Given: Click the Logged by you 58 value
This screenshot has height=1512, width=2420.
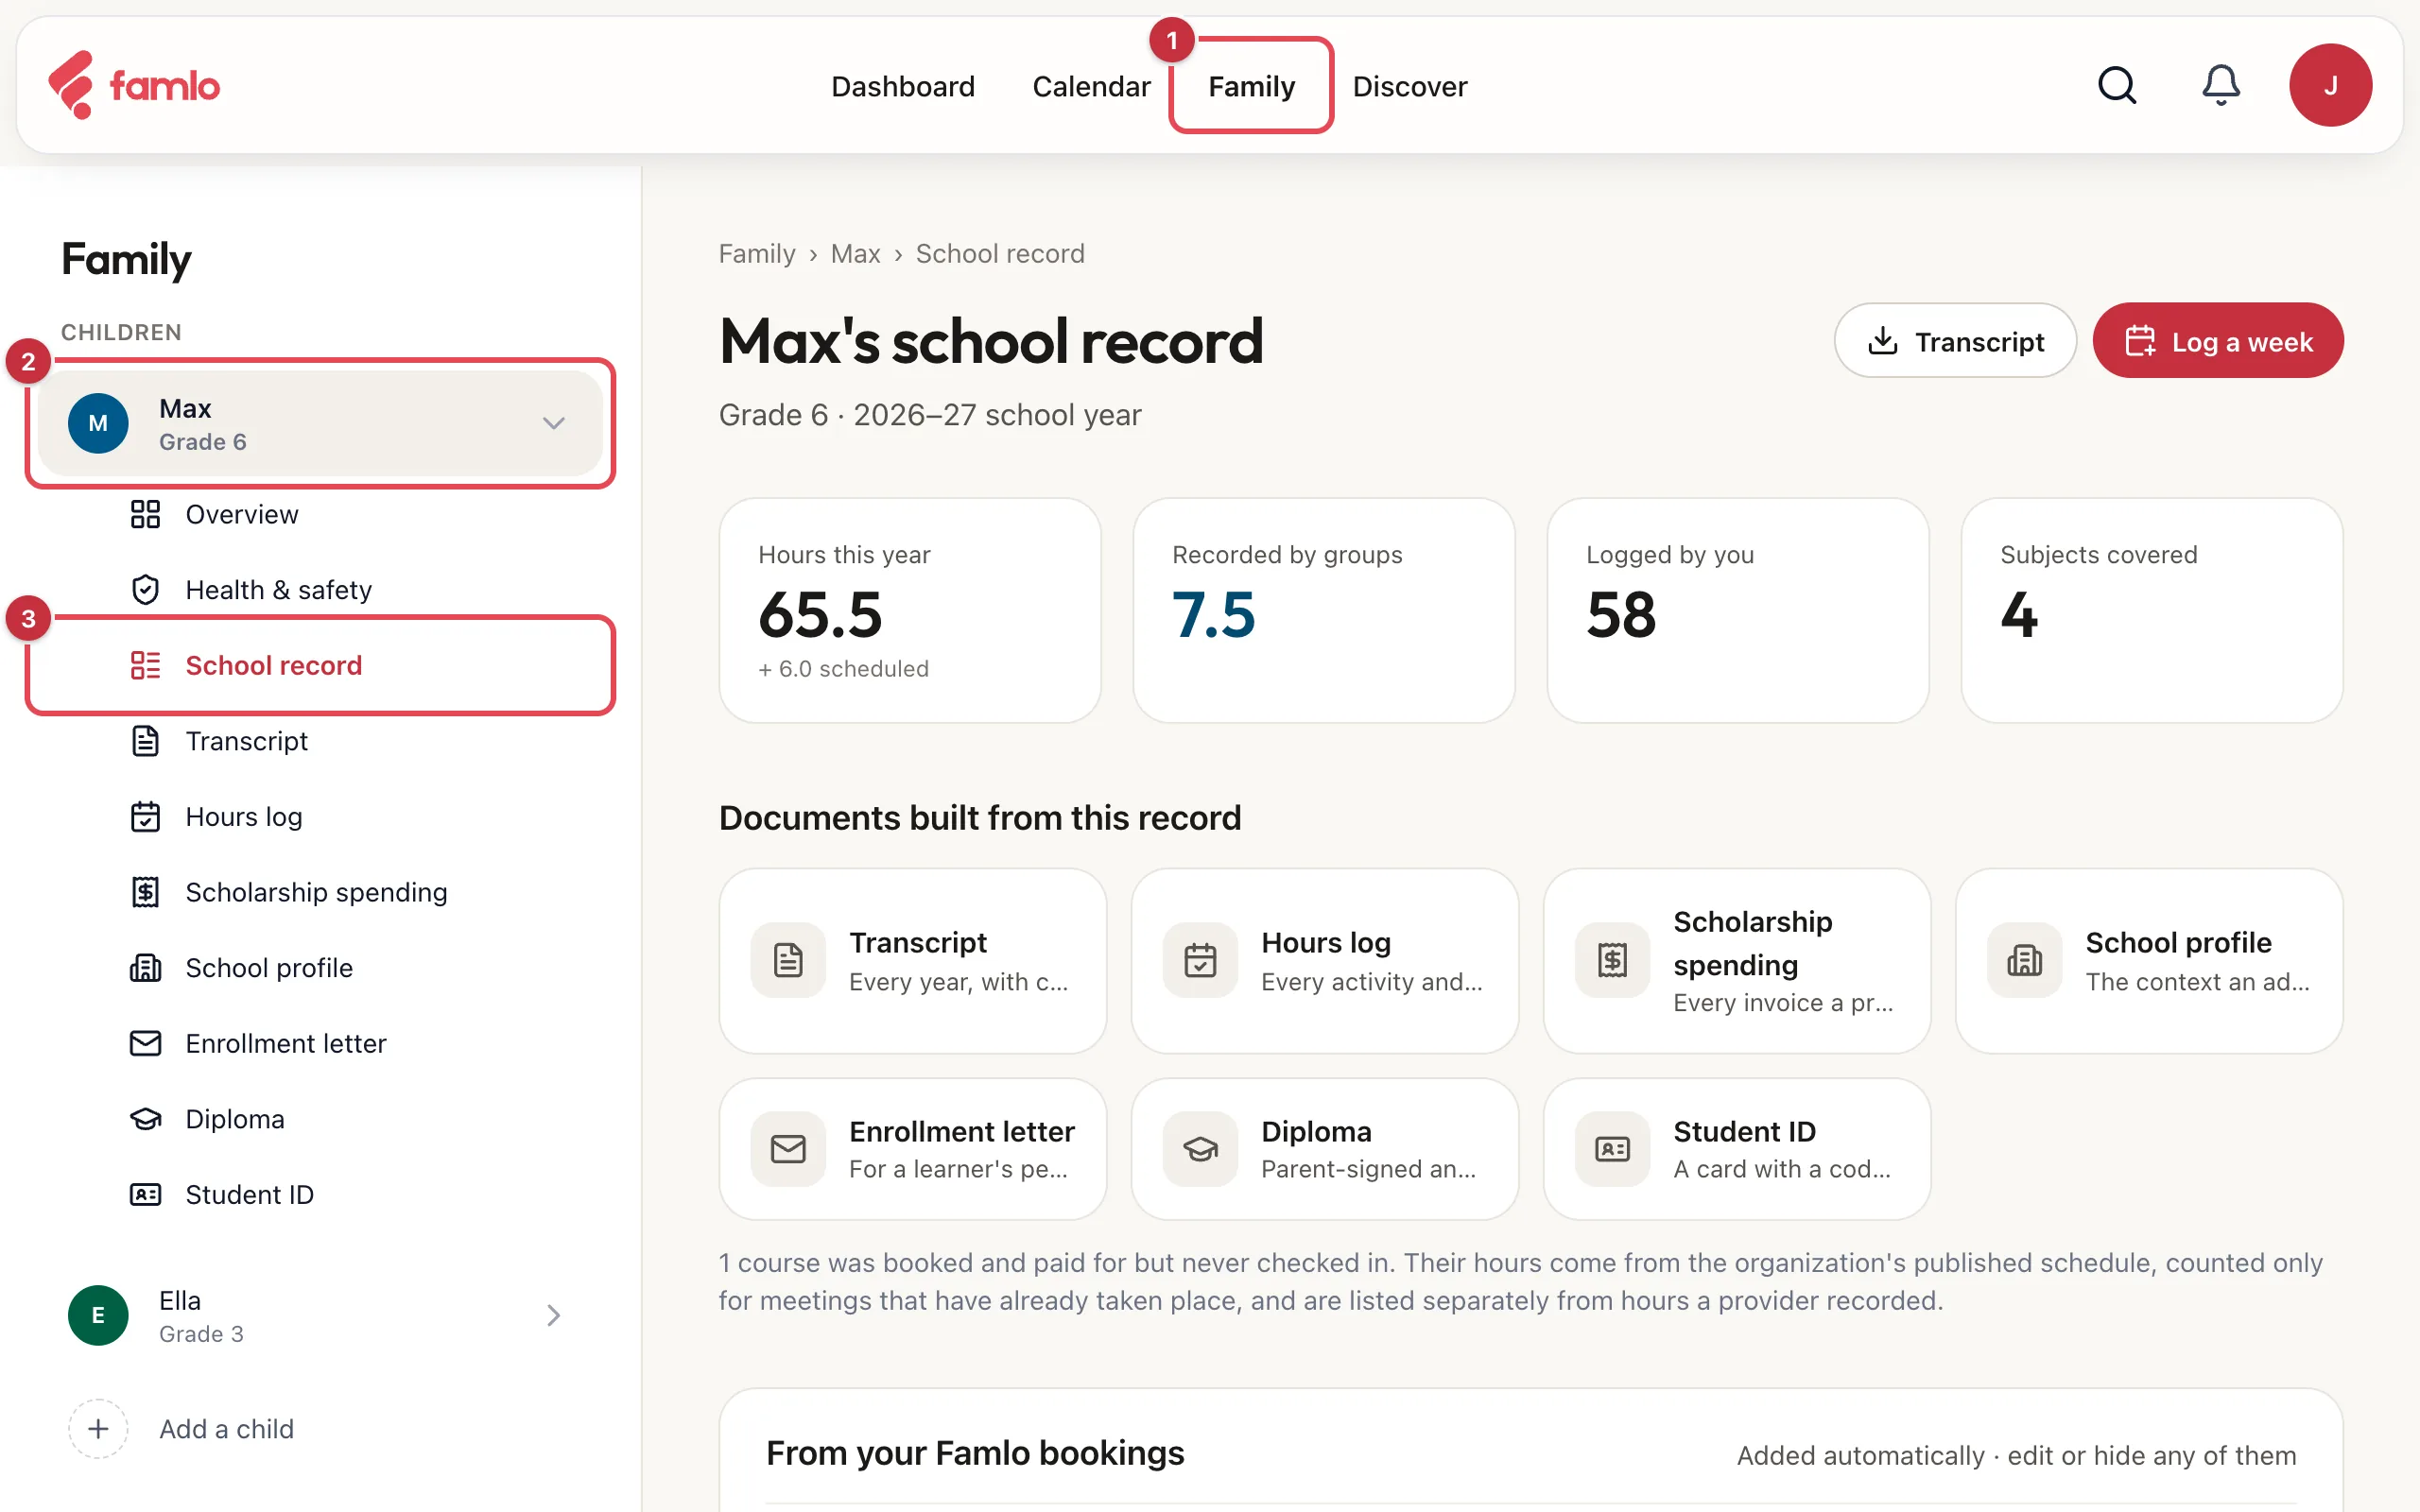Looking at the screenshot, I should [x=1621, y=614].
